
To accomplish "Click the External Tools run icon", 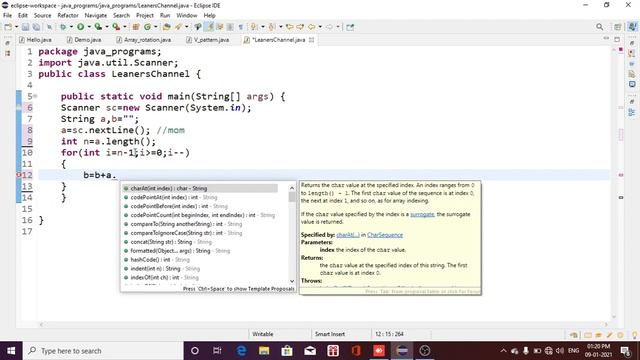I will pyautogui.click(x=116, y=27).
